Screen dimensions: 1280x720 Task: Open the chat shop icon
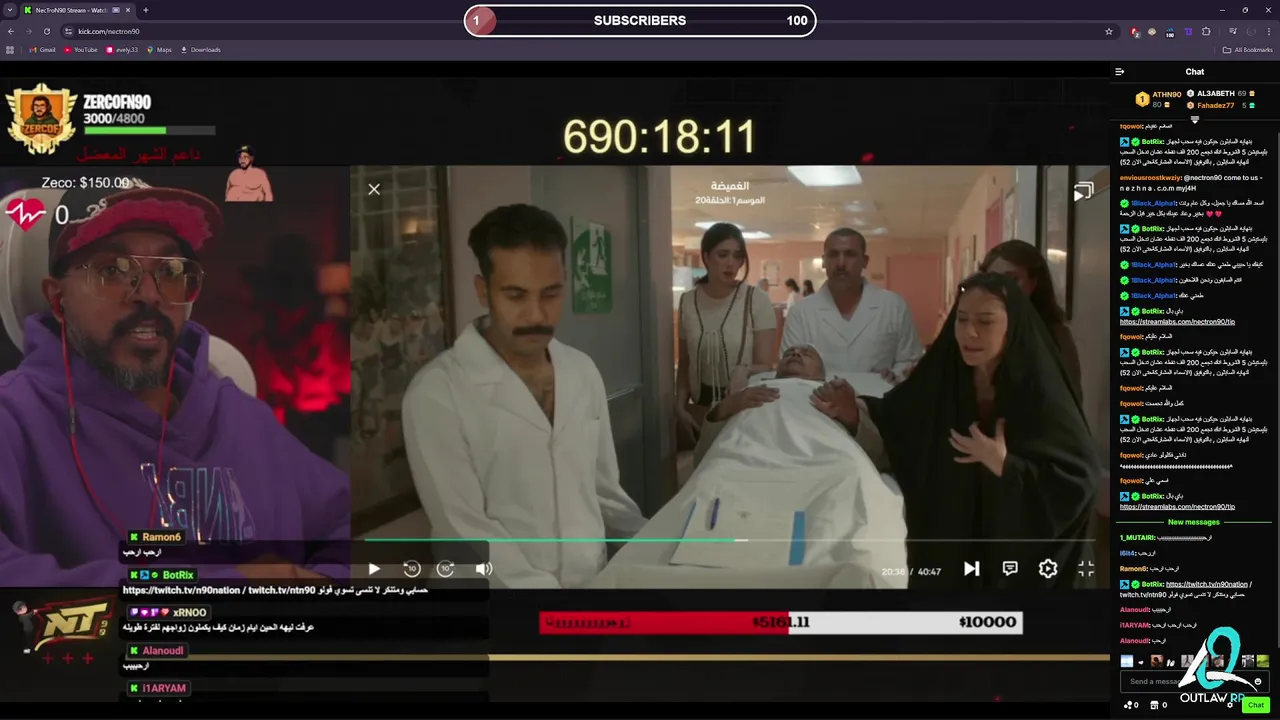coord(1158,705)
